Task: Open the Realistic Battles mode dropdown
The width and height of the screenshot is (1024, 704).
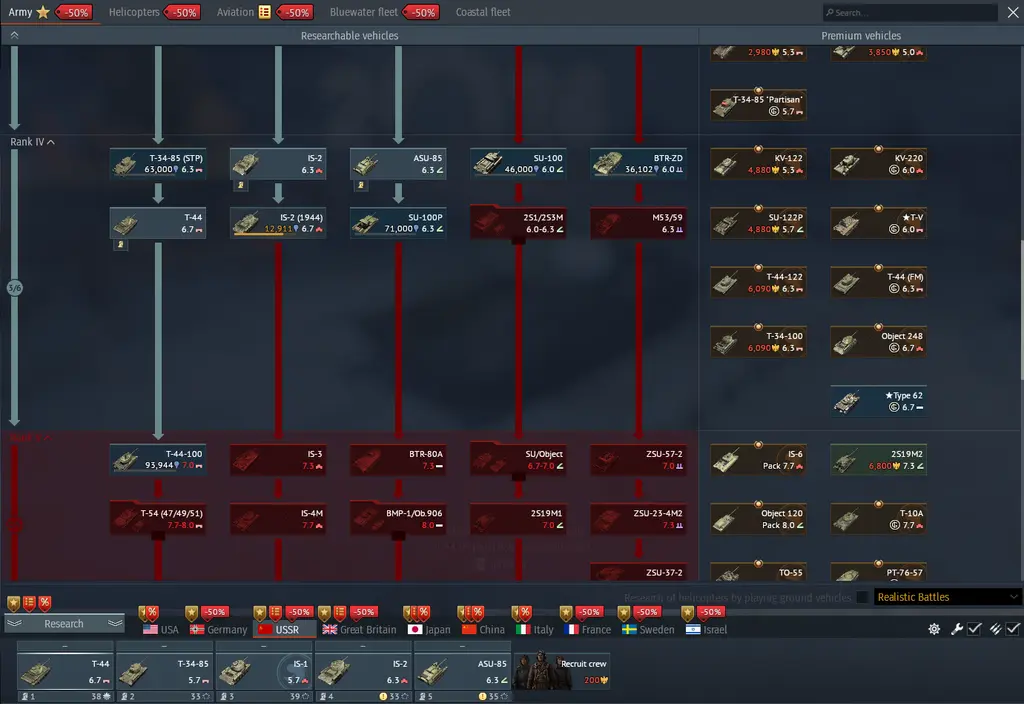Action: tap(947, 597)
